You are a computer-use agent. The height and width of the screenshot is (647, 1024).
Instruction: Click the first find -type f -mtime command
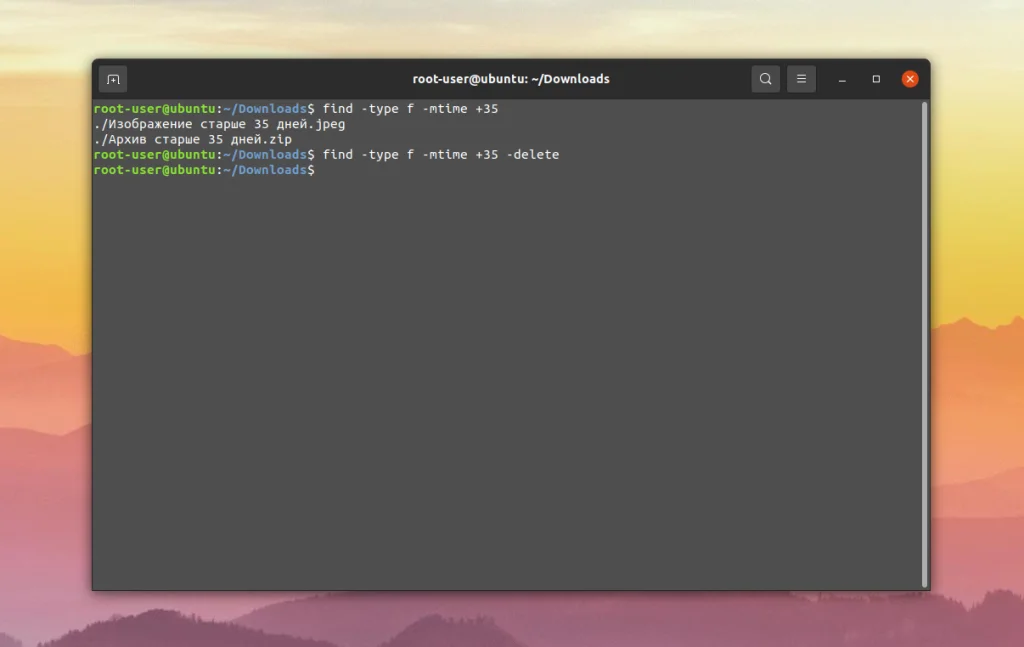pyautogui.click(x=410, y=108)
